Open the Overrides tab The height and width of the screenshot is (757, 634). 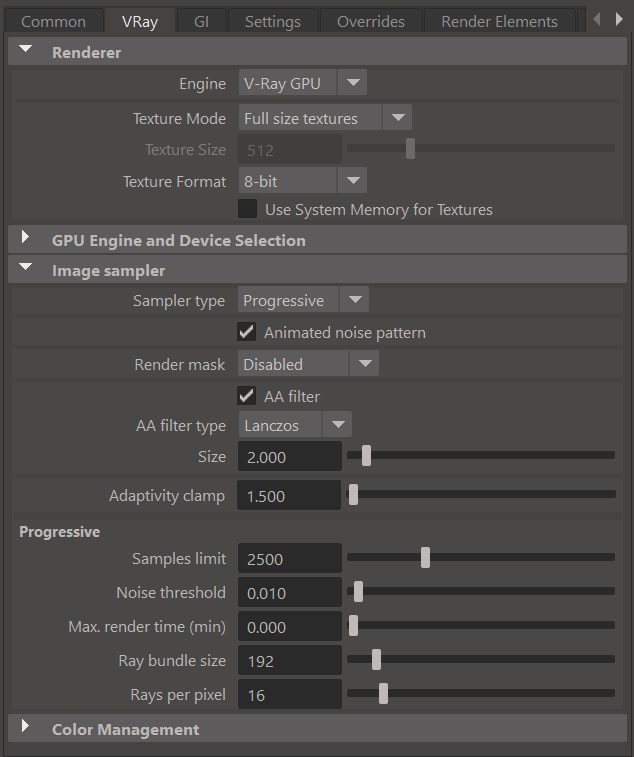370,21
